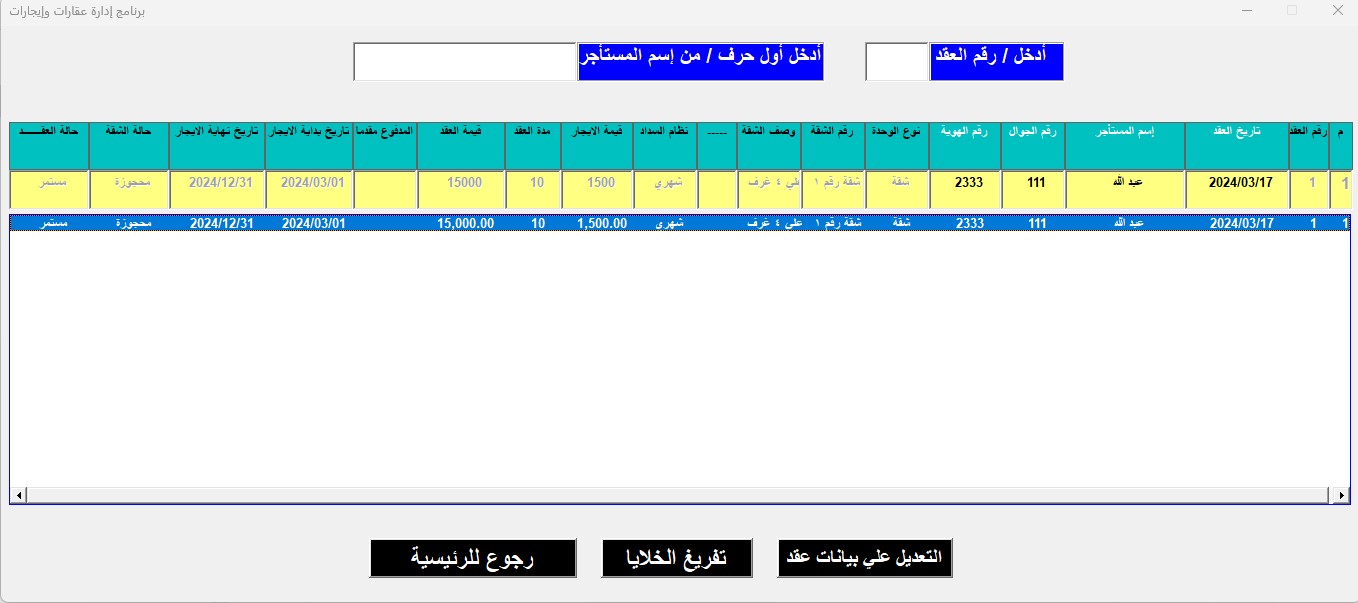This screenshot has width=1358, height=603.
Task: Click the contract number input box
Action: (897, 62)
